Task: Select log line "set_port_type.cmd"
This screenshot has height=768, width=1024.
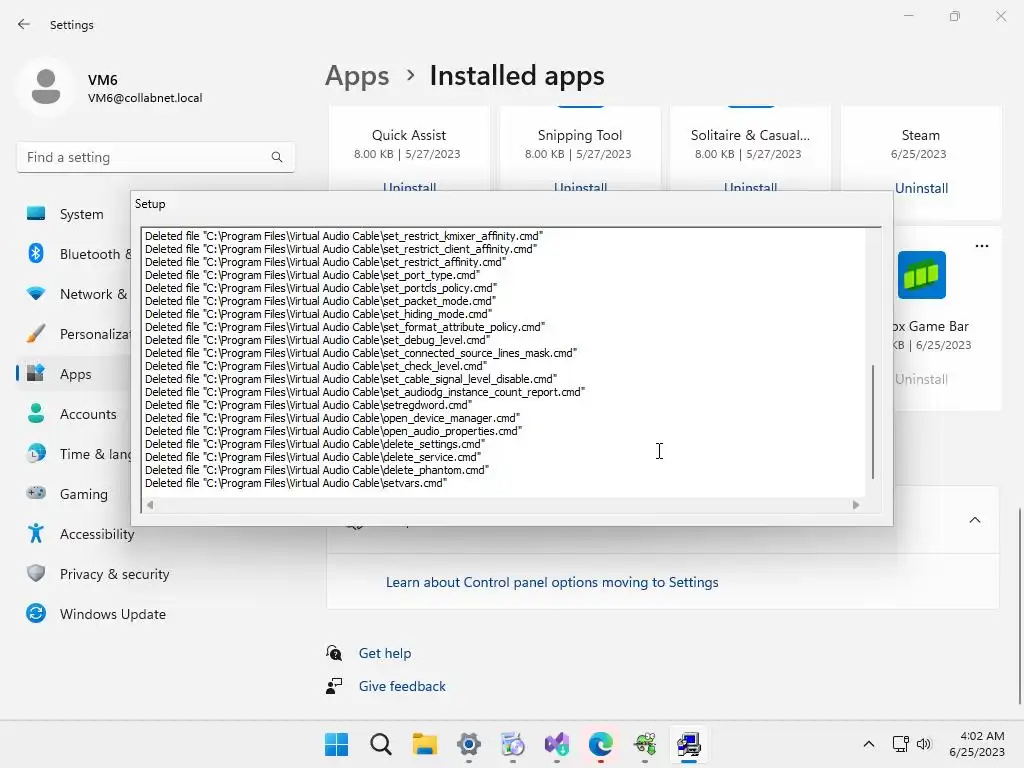Action: click(312, 275)
